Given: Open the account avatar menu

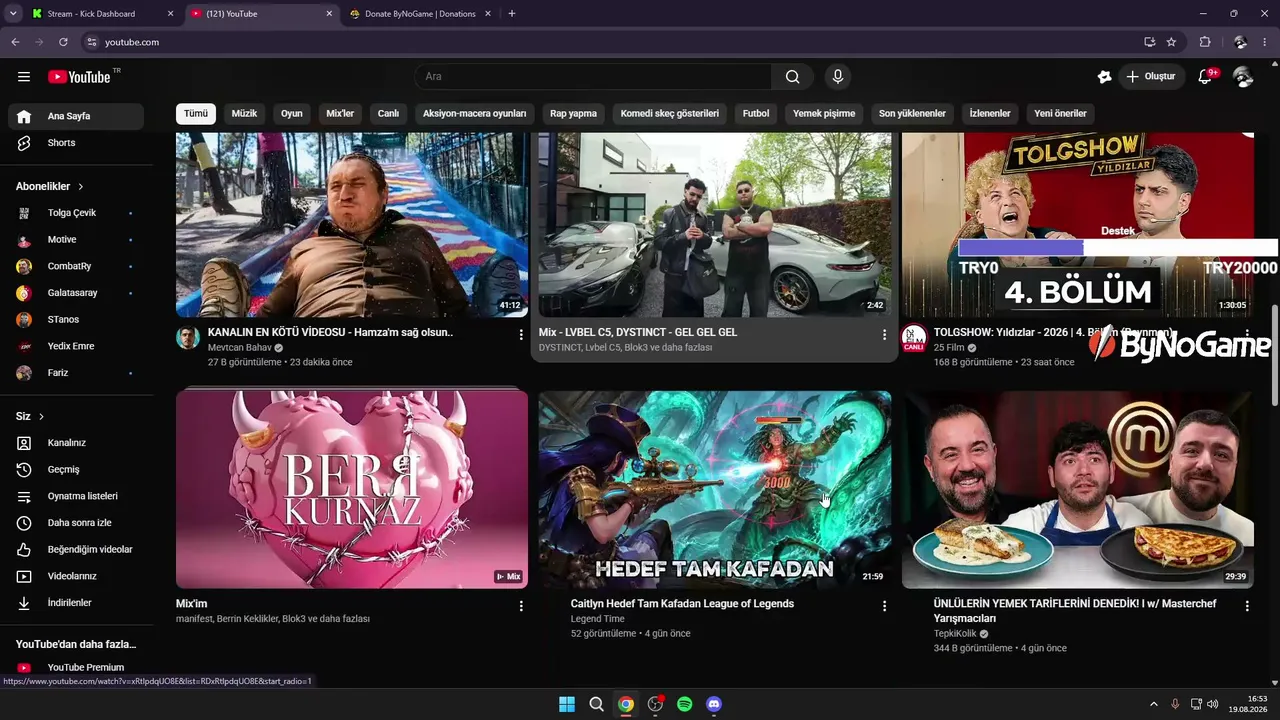Looking at the screenshot, I should [1243, 77].
